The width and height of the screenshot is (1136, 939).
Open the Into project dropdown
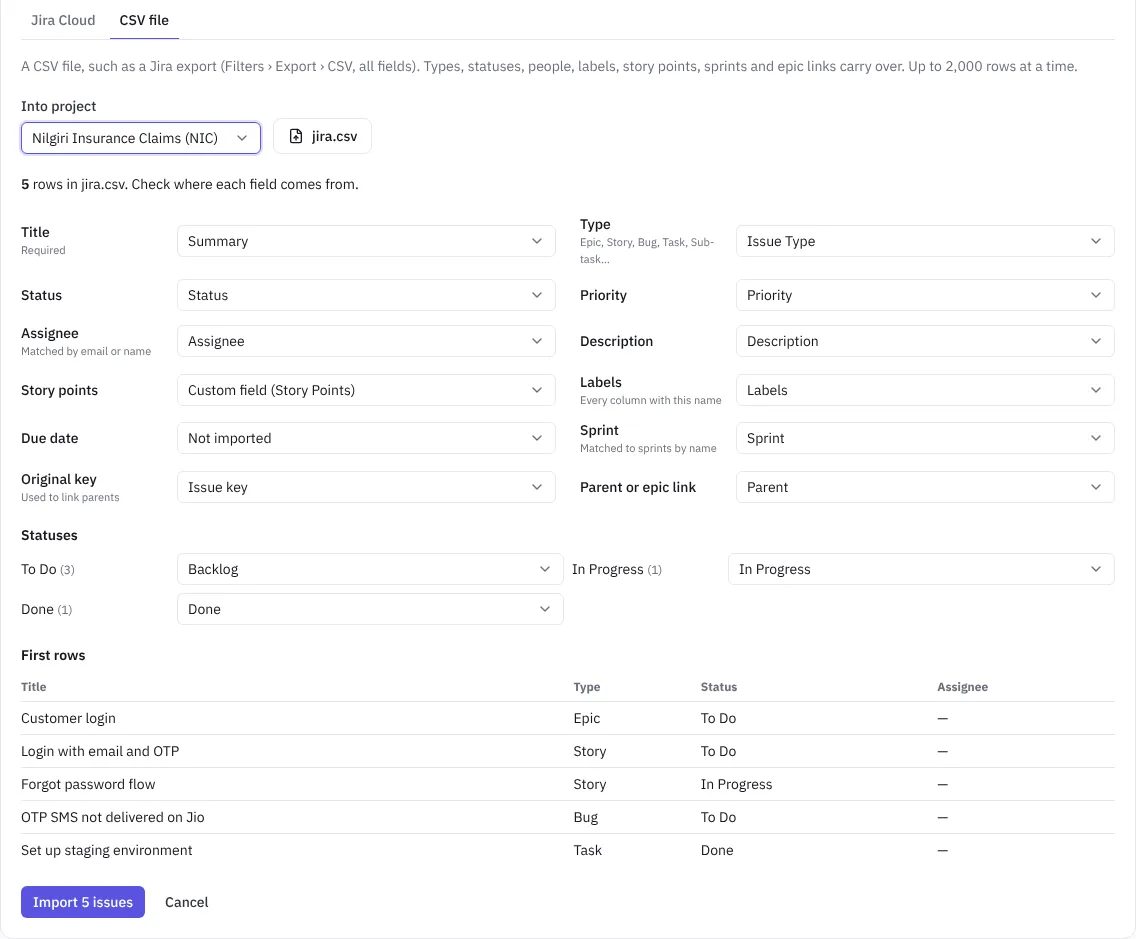click(141, 138)
